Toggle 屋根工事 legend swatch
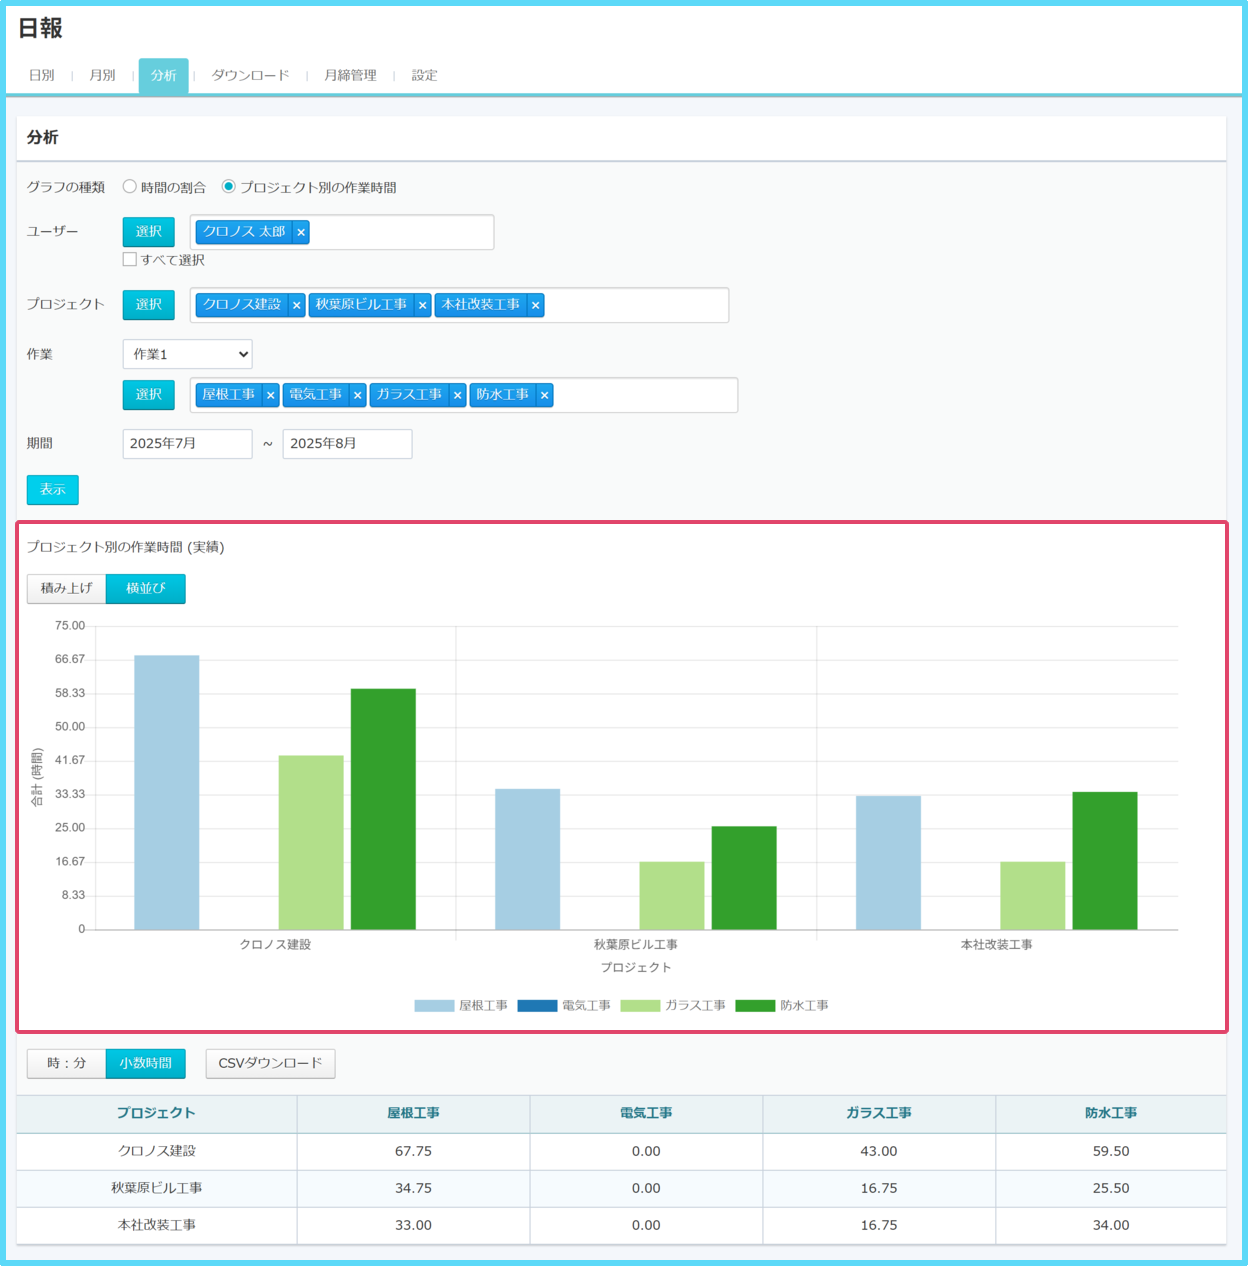The image size is (1248, 1266). coord(435,1006)
